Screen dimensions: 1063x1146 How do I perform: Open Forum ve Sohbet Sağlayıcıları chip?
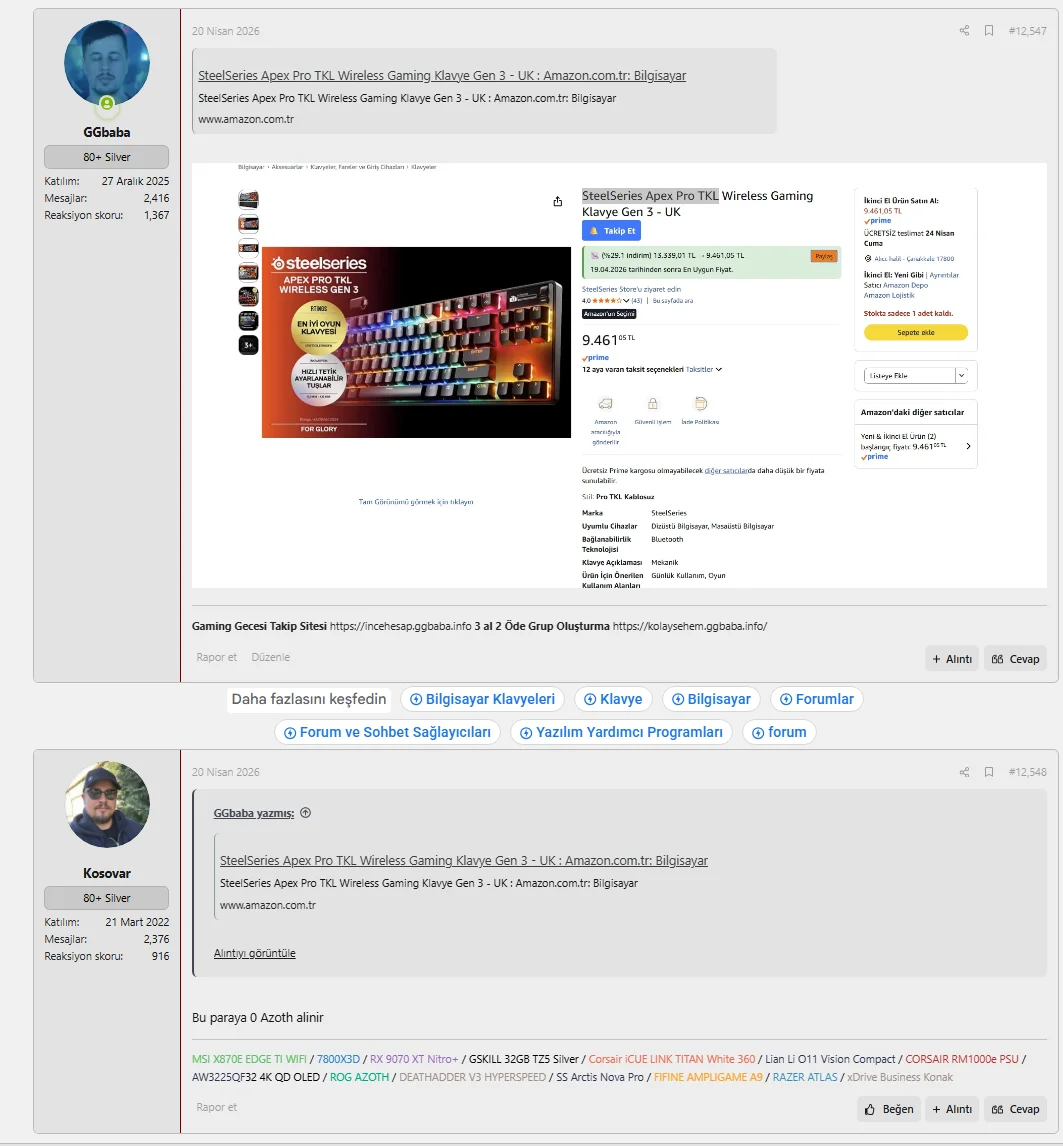[x=387, y=732]
